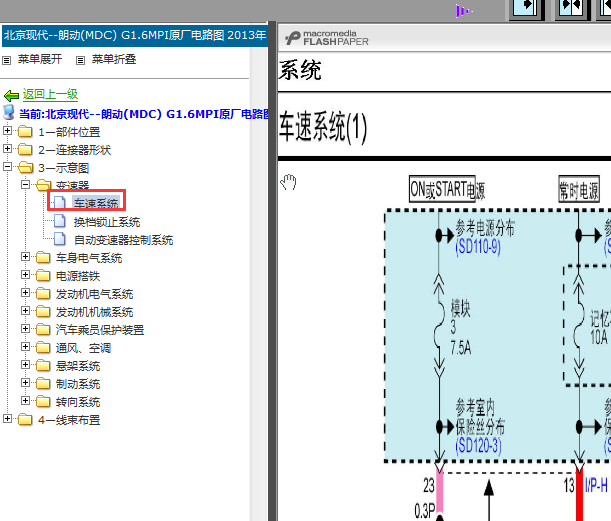Expand the 发动机机械系统 folder
The width and height of the screenshot is (611, 521).
tap(25, 311)
